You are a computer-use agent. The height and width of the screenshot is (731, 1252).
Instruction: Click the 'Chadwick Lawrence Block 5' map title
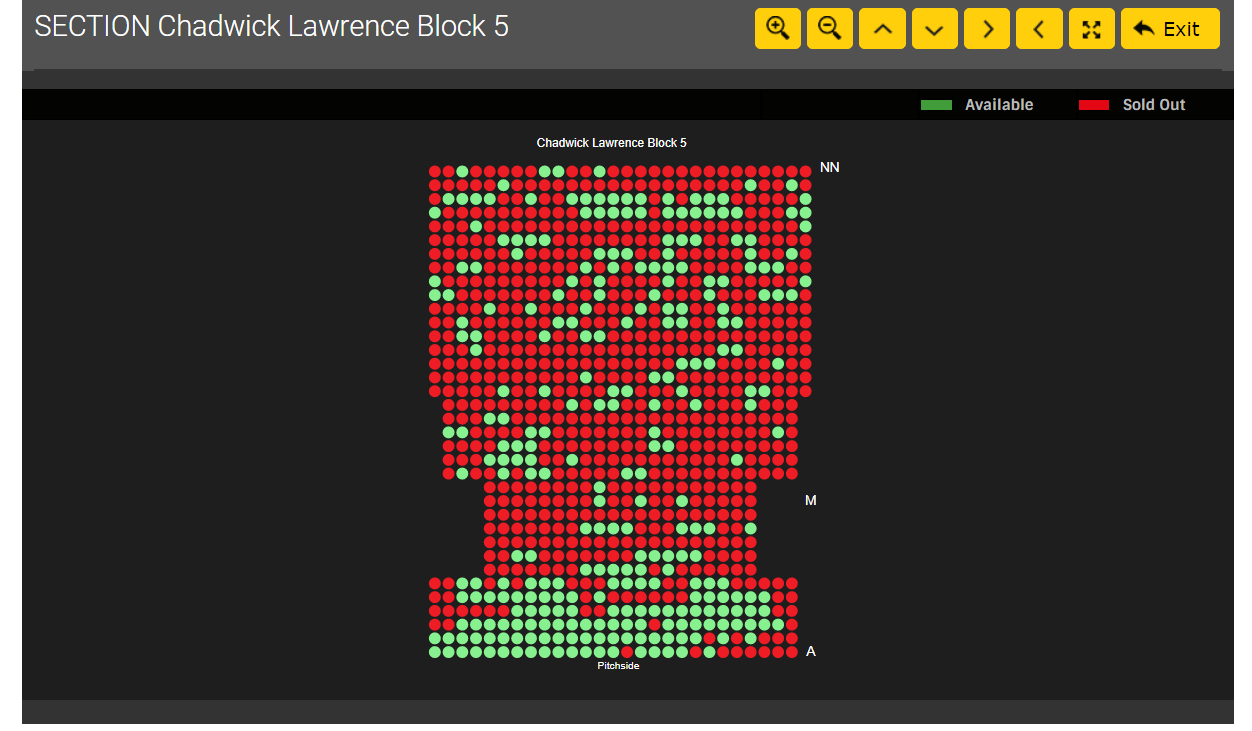tap(611, 143)
